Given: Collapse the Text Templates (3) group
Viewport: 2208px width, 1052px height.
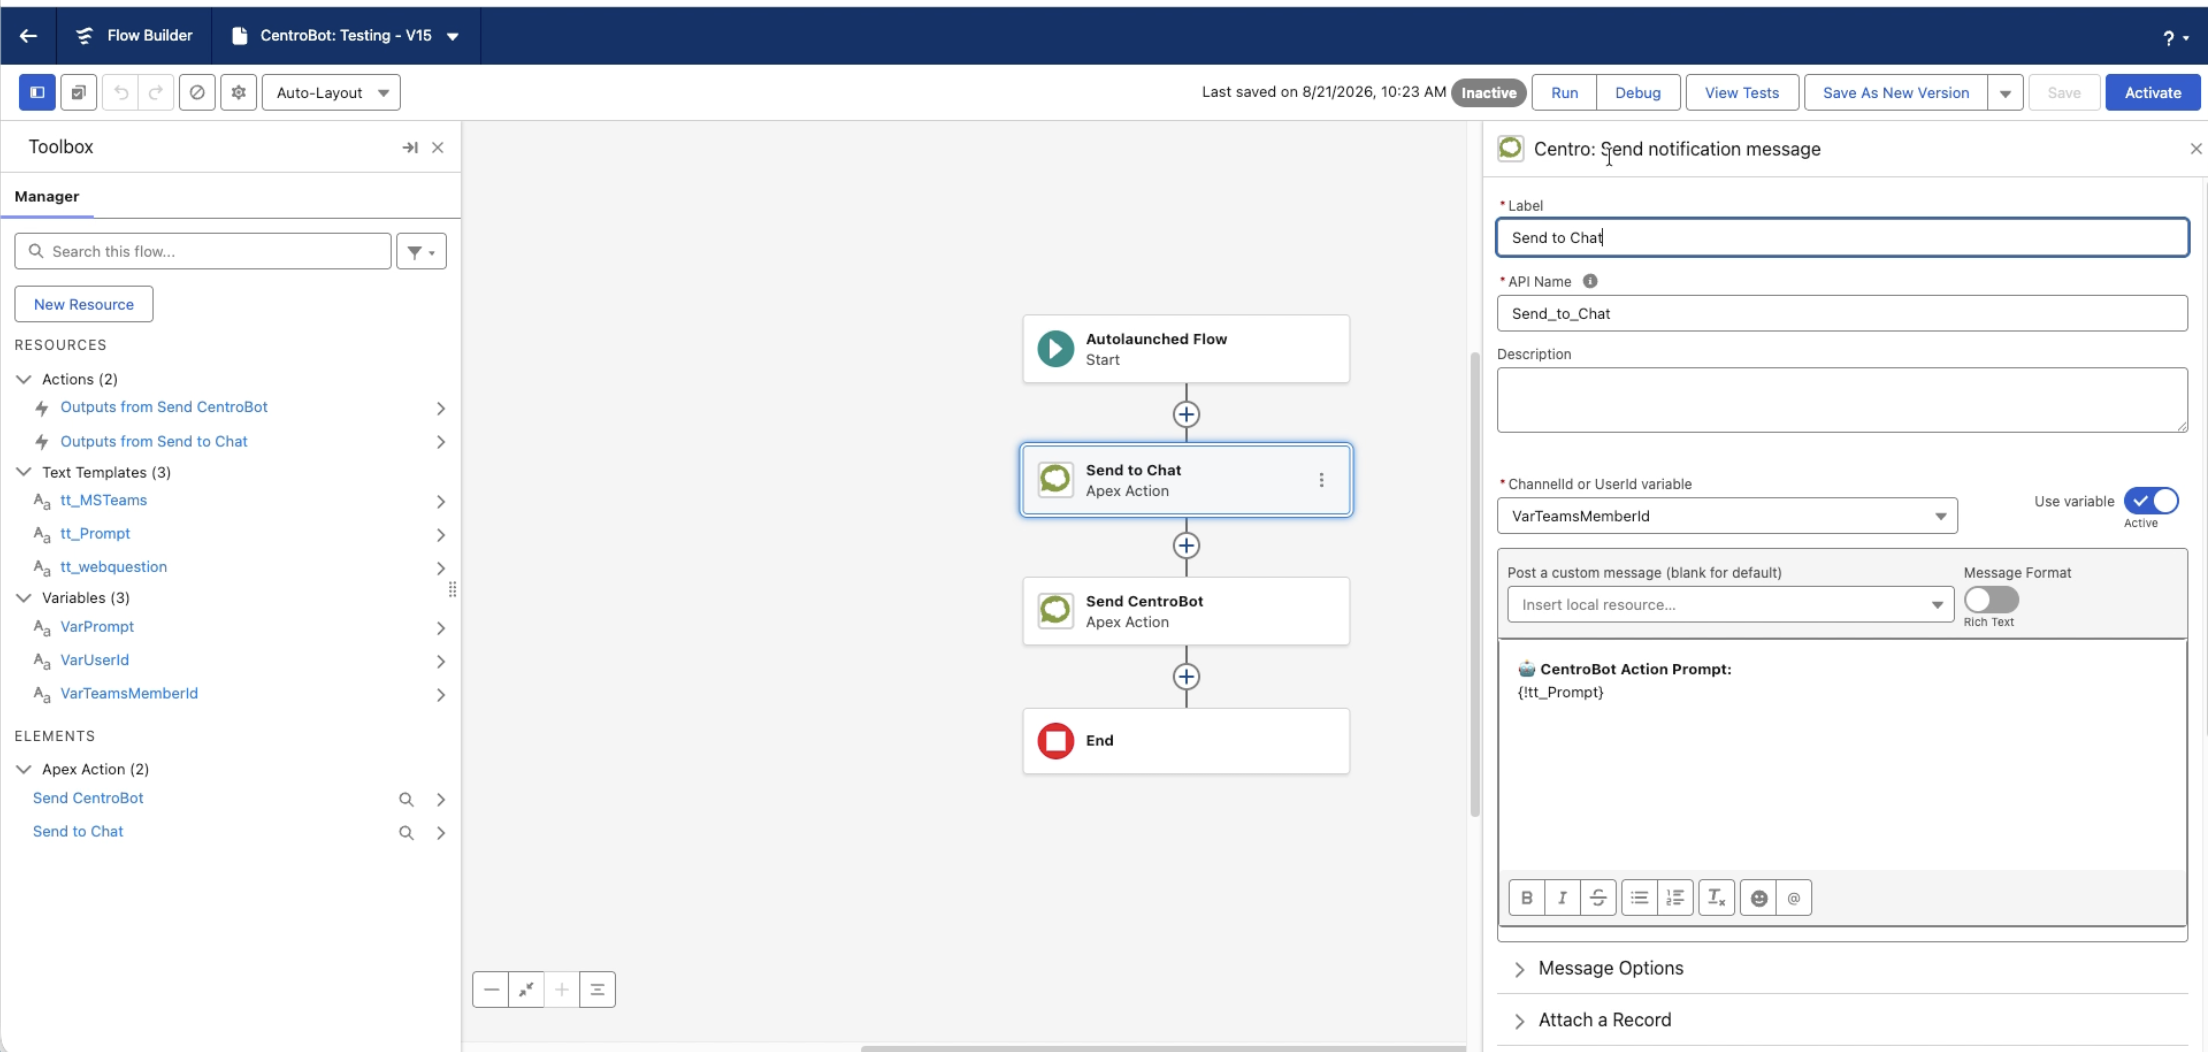Looking at the screenshot, I should coord(24,472).
